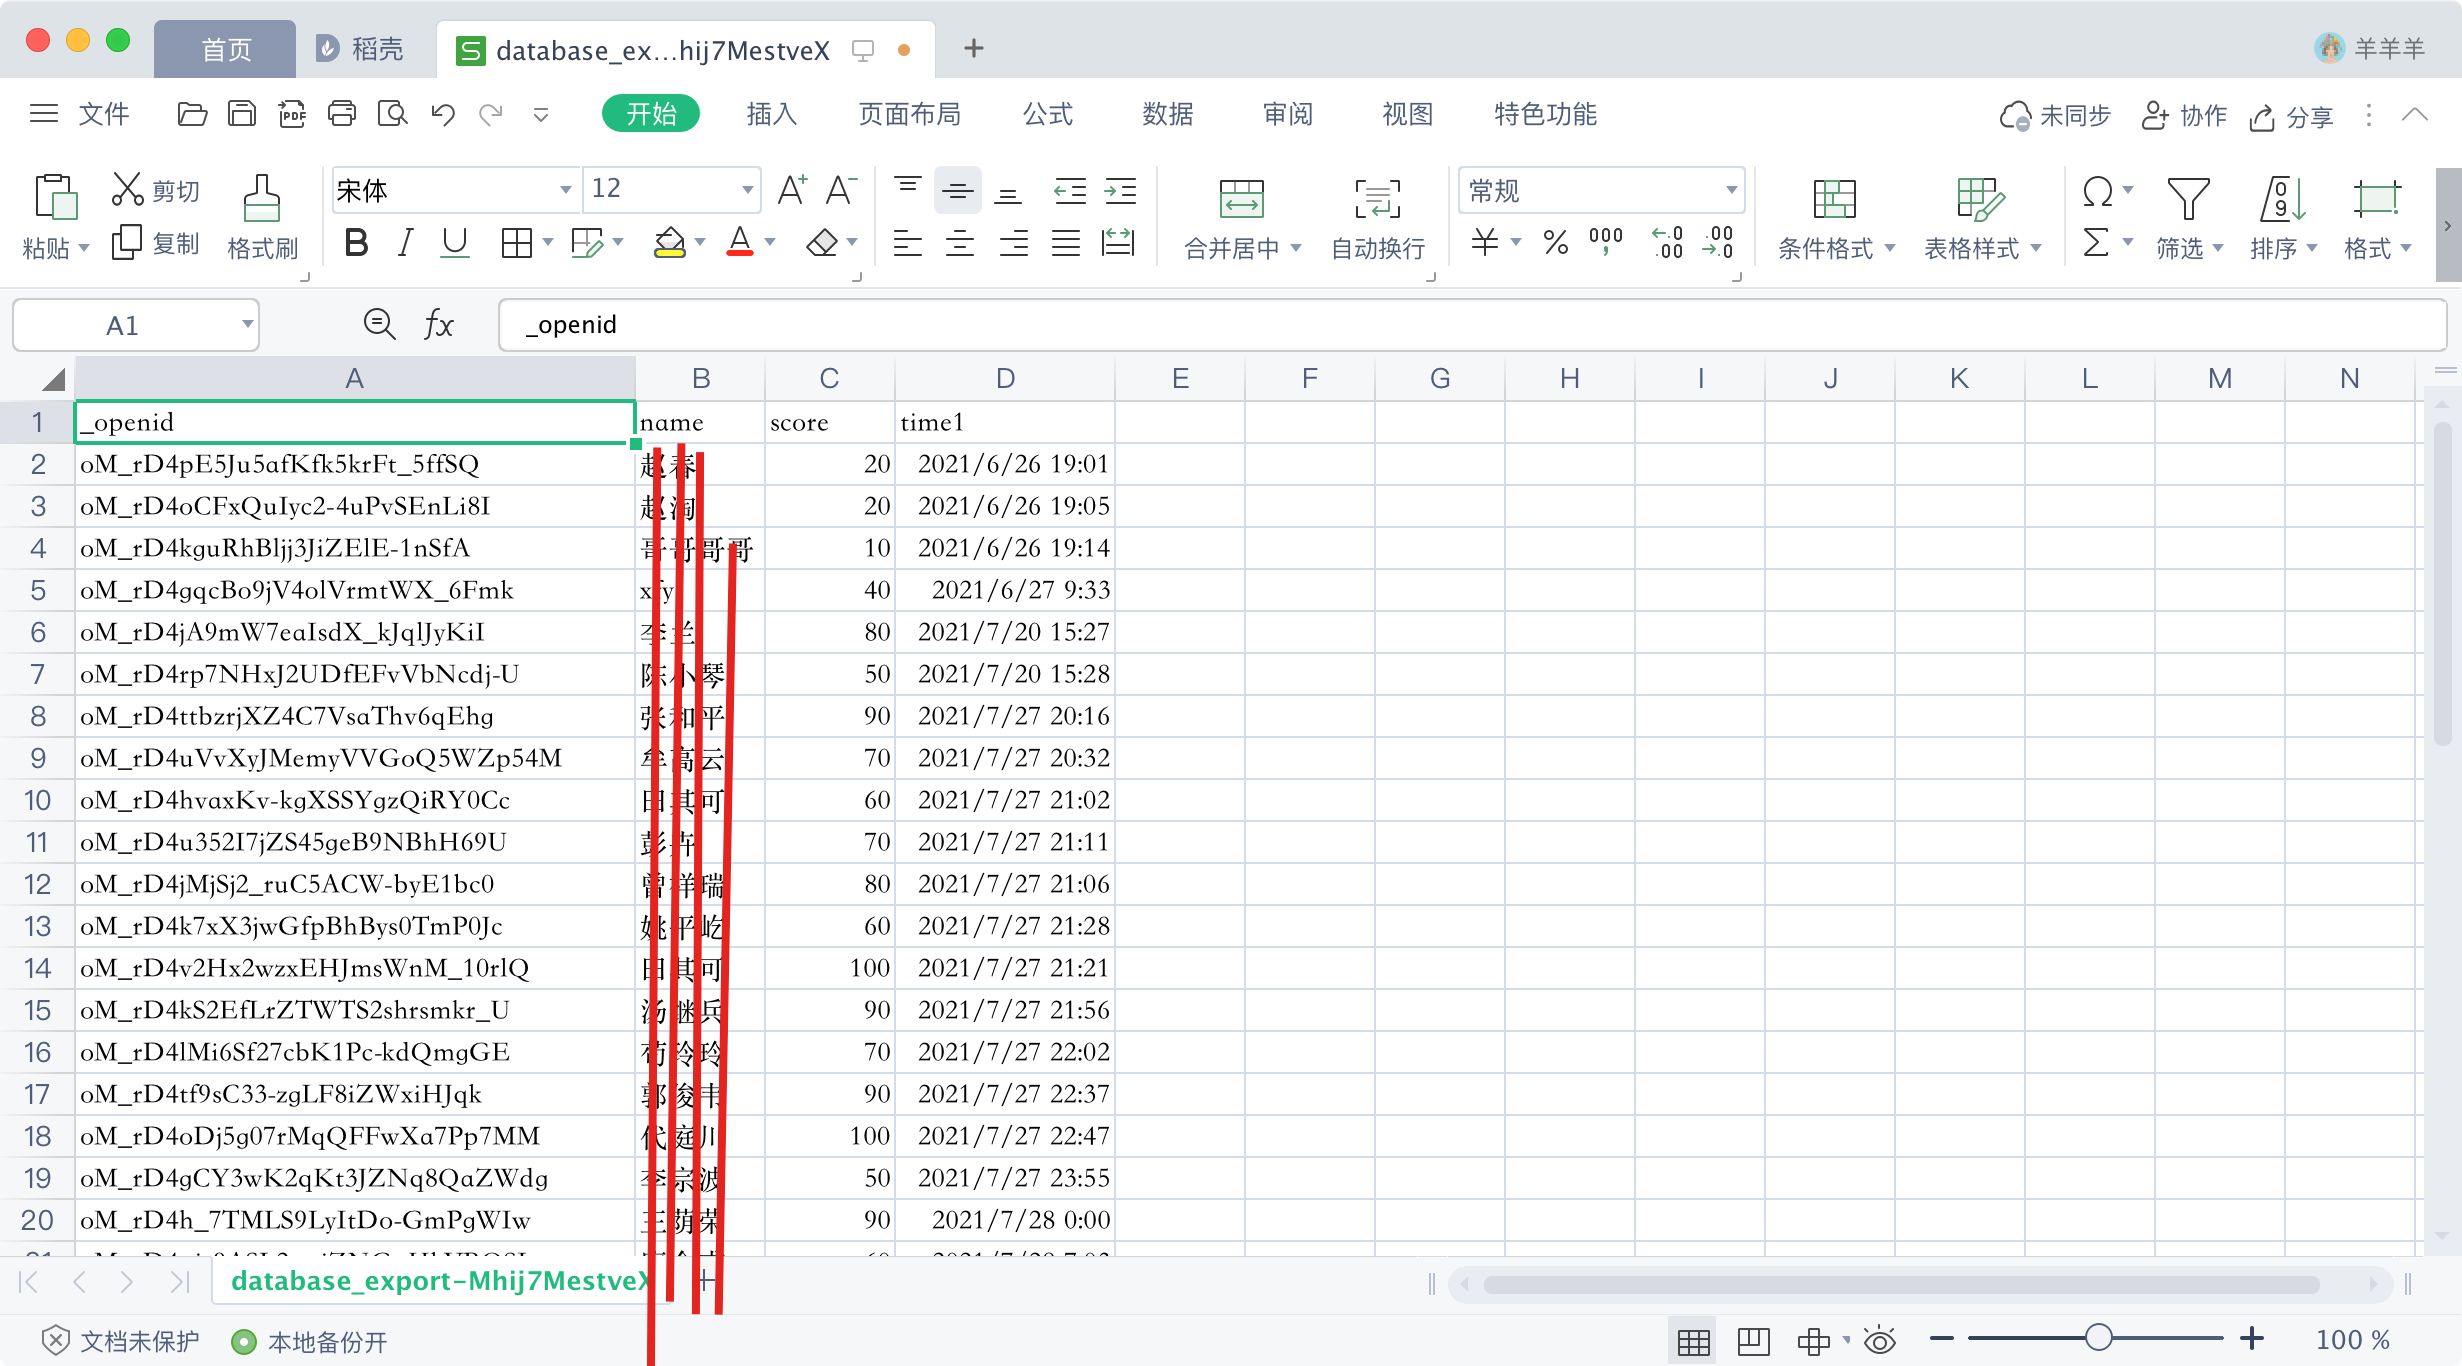
Task: Click the 协作 collaborate button
Action: click(x=2185, y=115)
